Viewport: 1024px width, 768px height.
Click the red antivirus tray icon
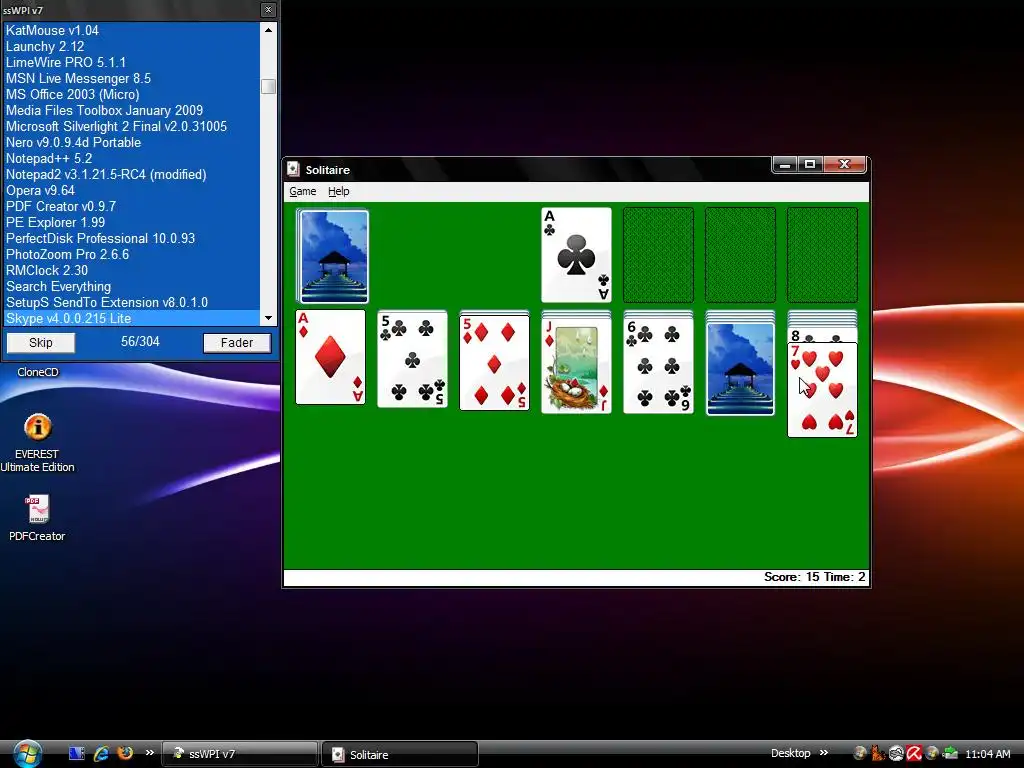click(914, 754)
